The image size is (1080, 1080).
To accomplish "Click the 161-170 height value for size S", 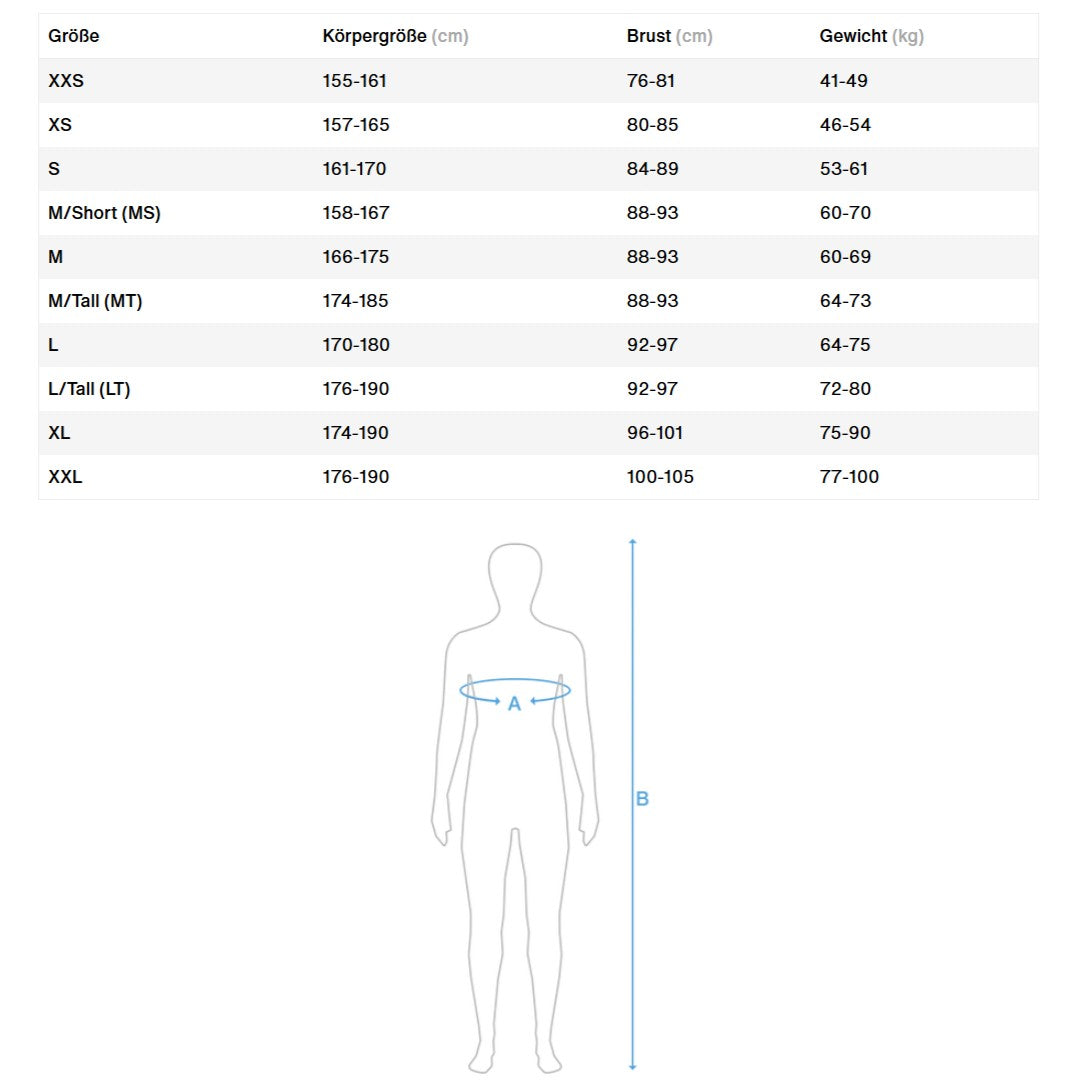I will tap(354, 169).
